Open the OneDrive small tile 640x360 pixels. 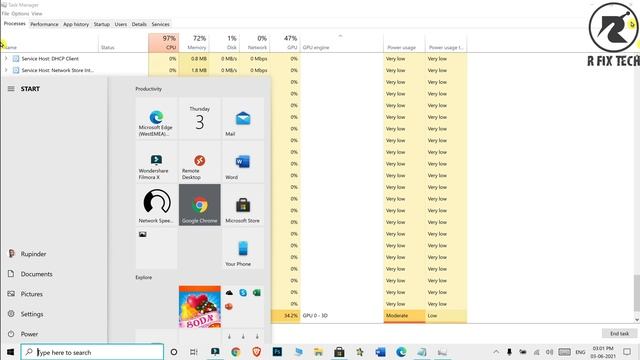229,293
